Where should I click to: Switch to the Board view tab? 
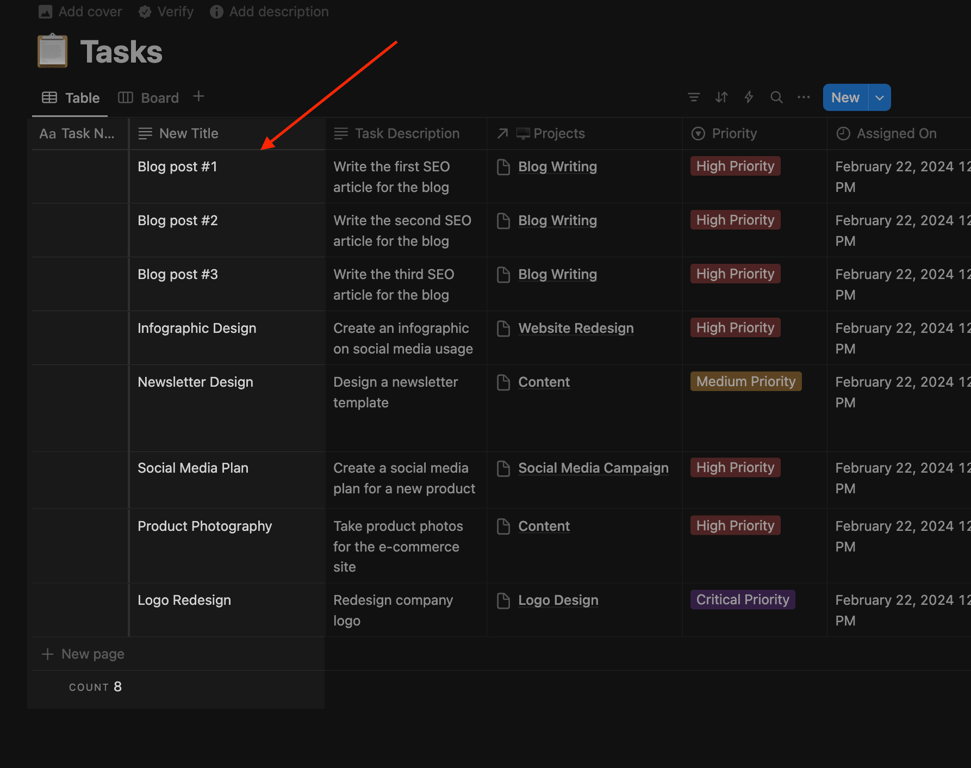[x=149, y=98]
